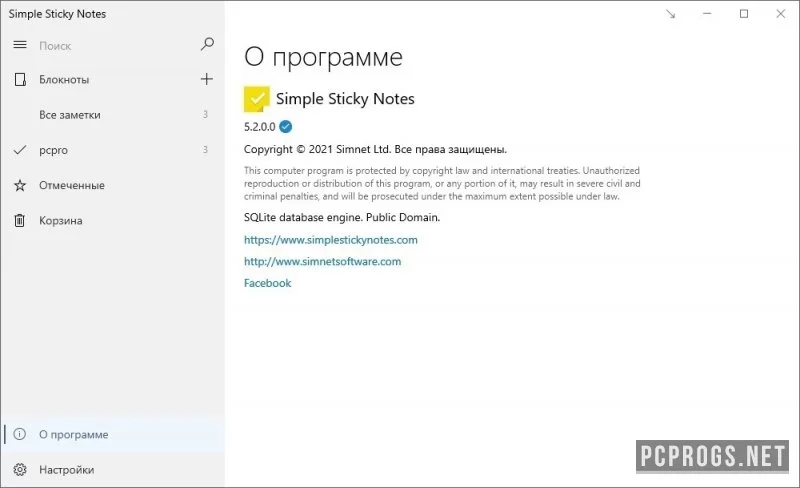Click the О программе page heading
The width and height of the screenshot is (800, 488).
click(323, 57)
